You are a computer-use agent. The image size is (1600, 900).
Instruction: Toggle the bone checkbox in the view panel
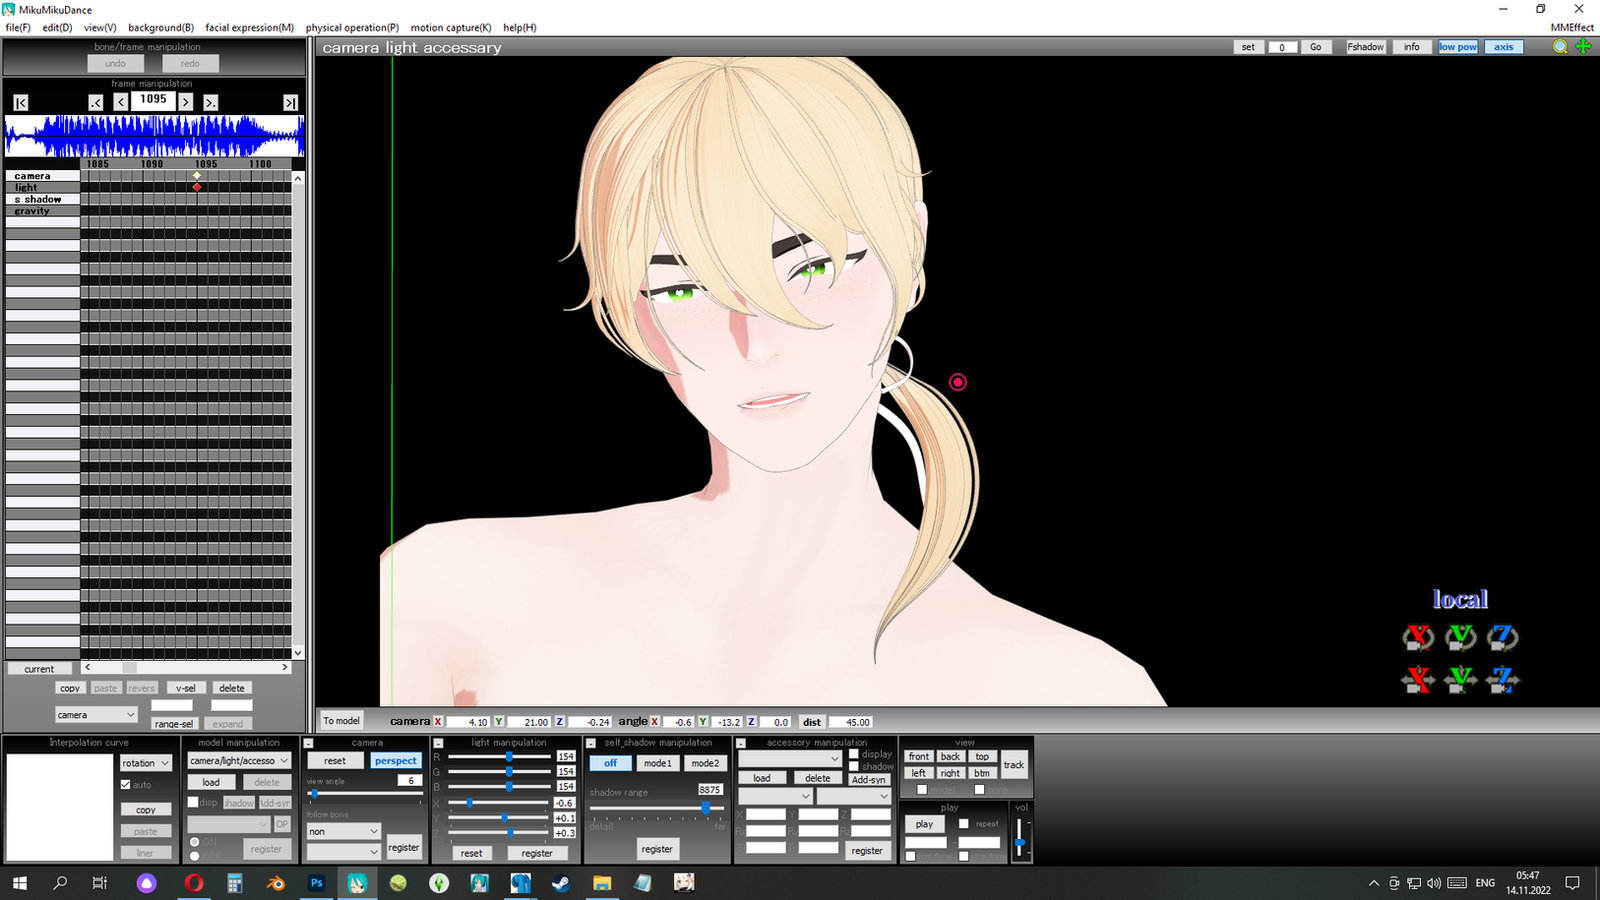coord(979,790)
